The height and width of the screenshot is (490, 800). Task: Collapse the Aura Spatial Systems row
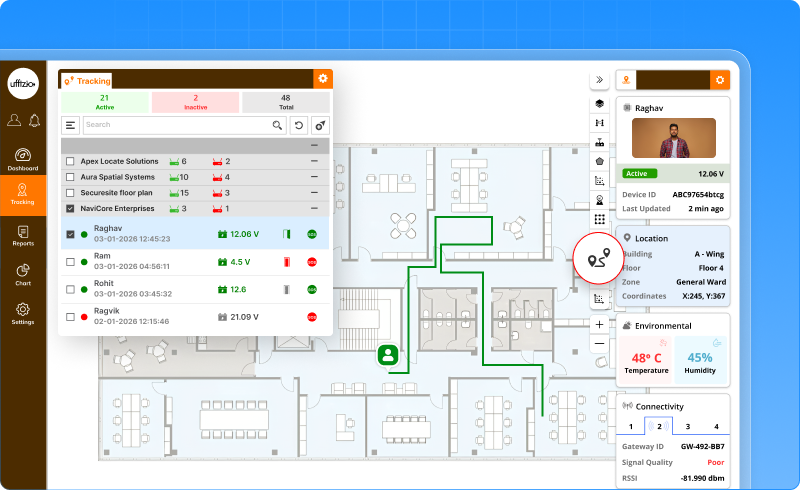tap(314, 177)
